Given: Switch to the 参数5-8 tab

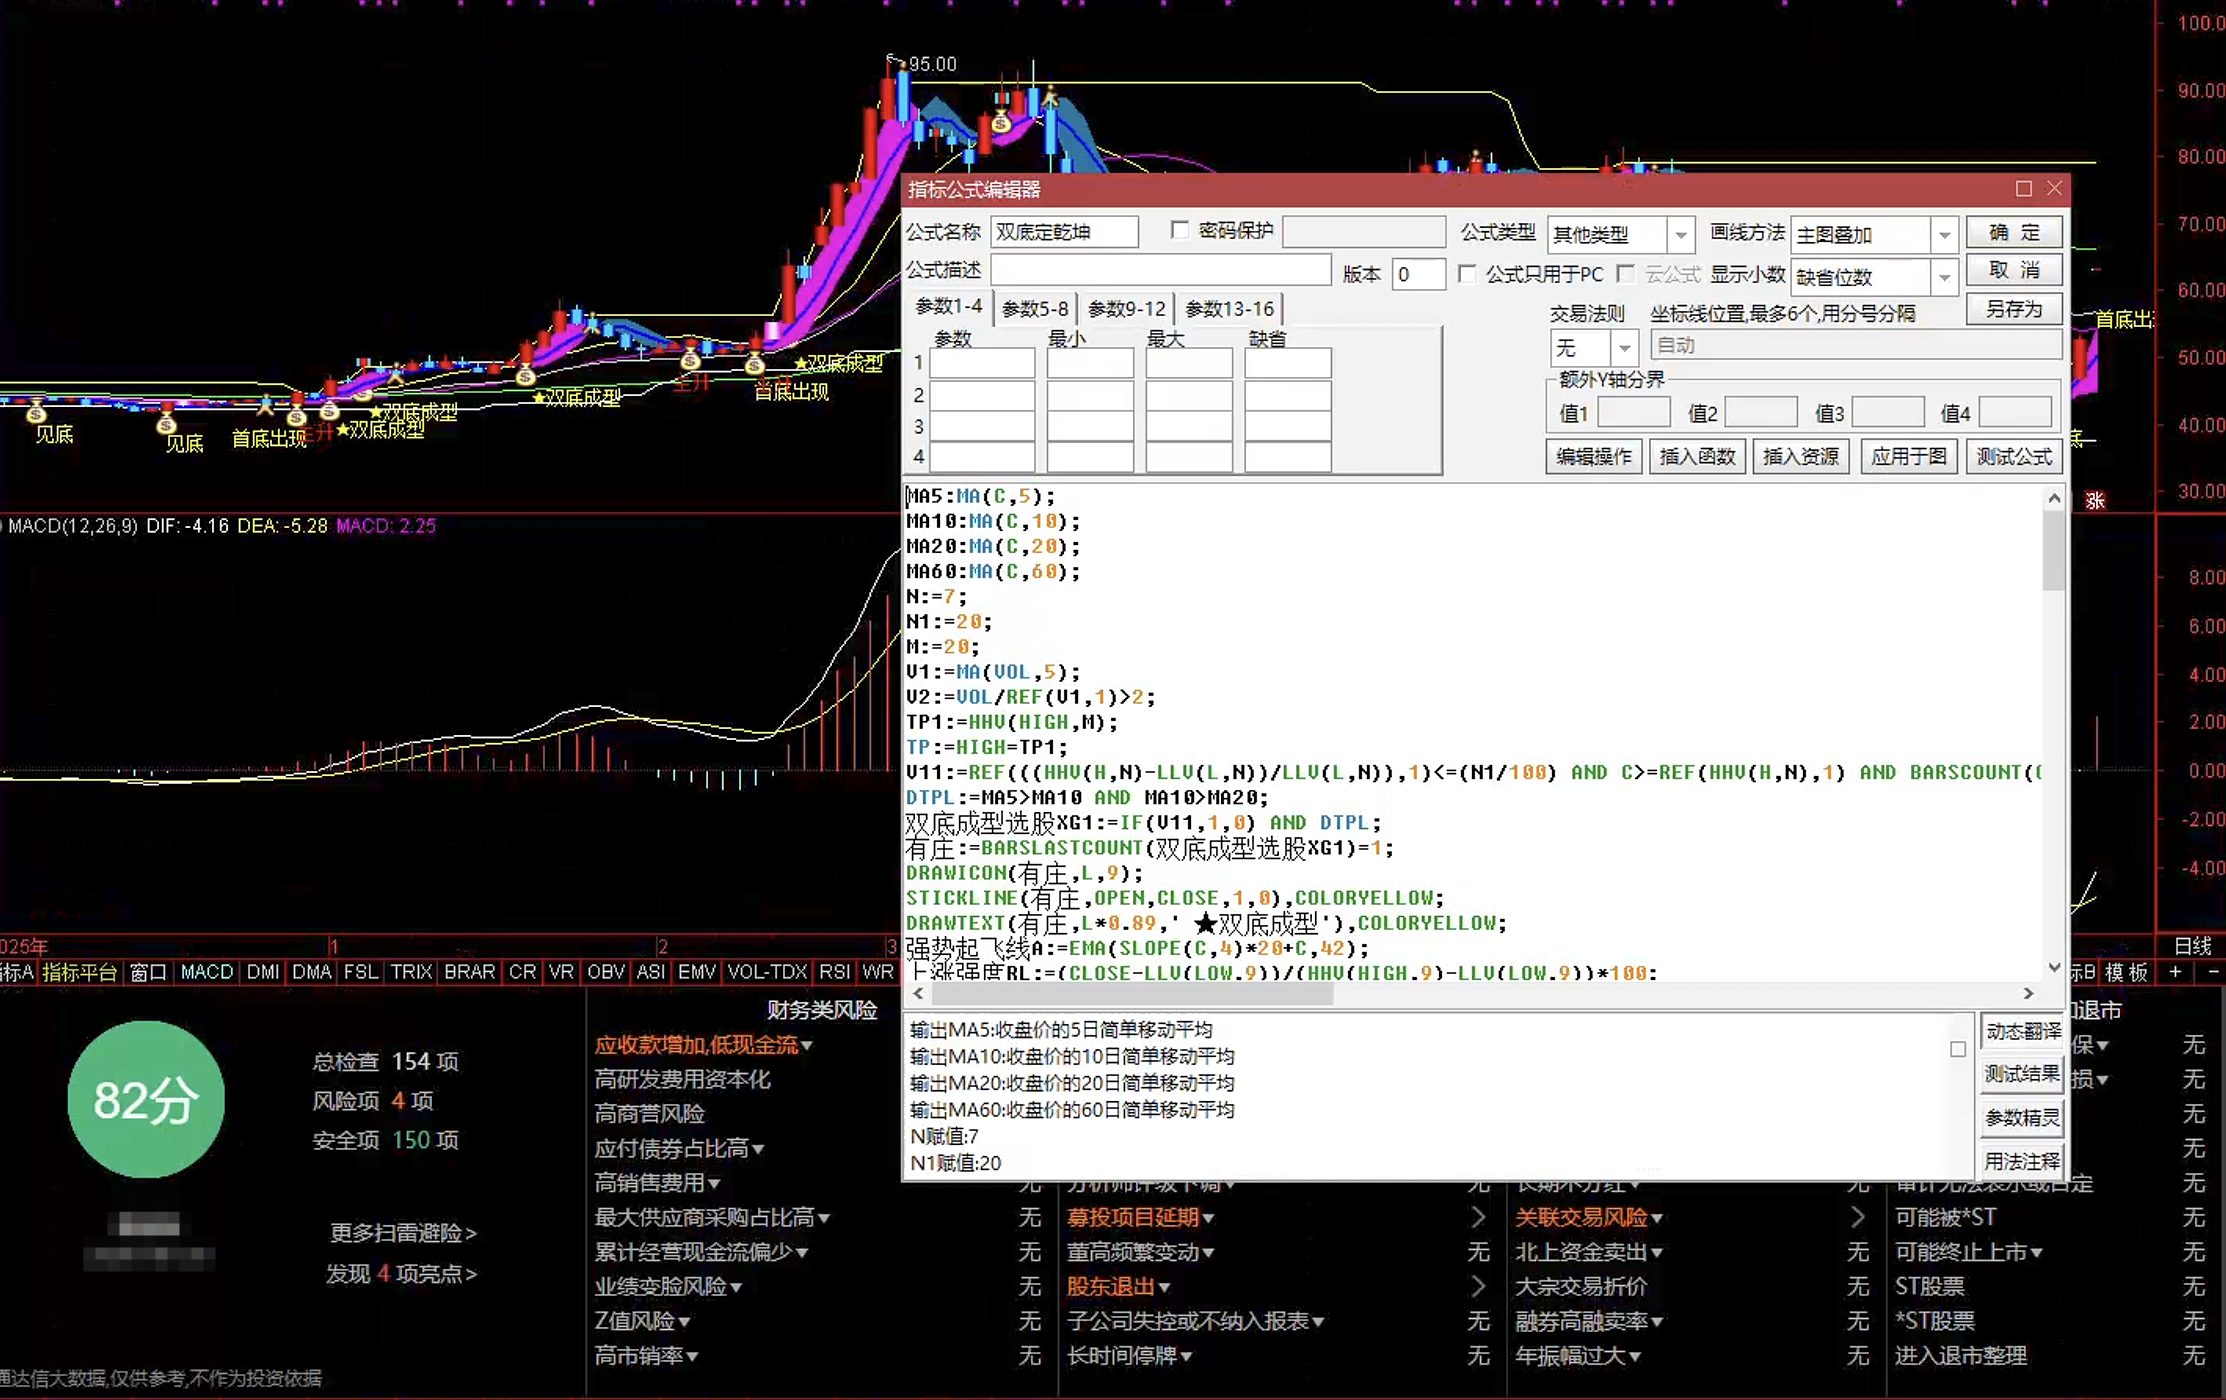Looking at the screenshot, I should pyautogui.click(x=1035, y=309).
